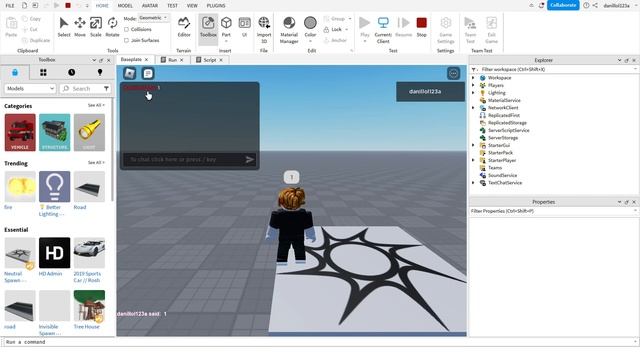Open the Terrain Editor

(x=184, y=27)
